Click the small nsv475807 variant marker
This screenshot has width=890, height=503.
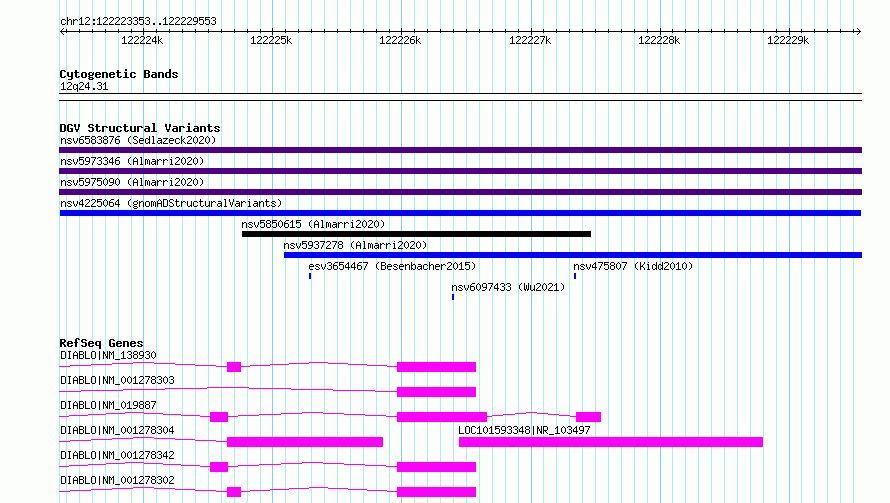pyautogui.click(x=575, y=276)
